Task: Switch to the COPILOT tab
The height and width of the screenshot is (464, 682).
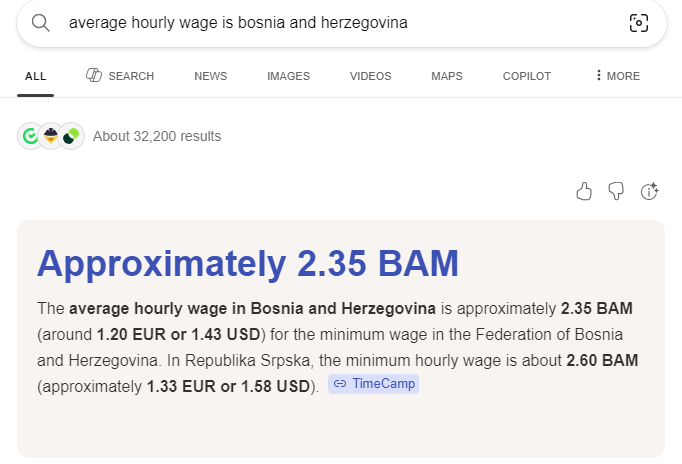Action: tap(527, 77)
